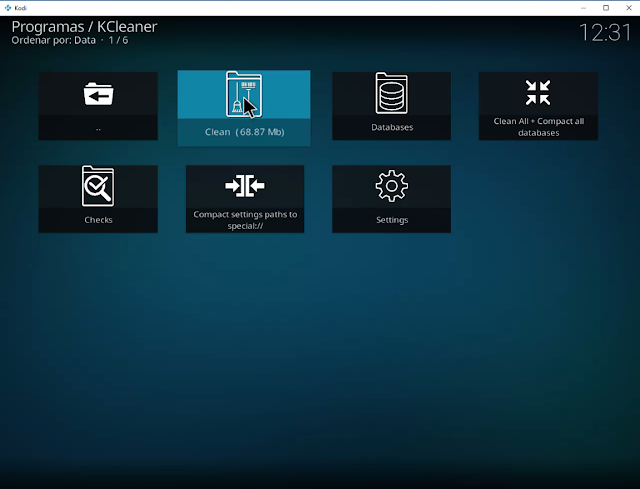The image size is (640, 489).
Task: Open the Settings gear icon
Action: (391, 186)
